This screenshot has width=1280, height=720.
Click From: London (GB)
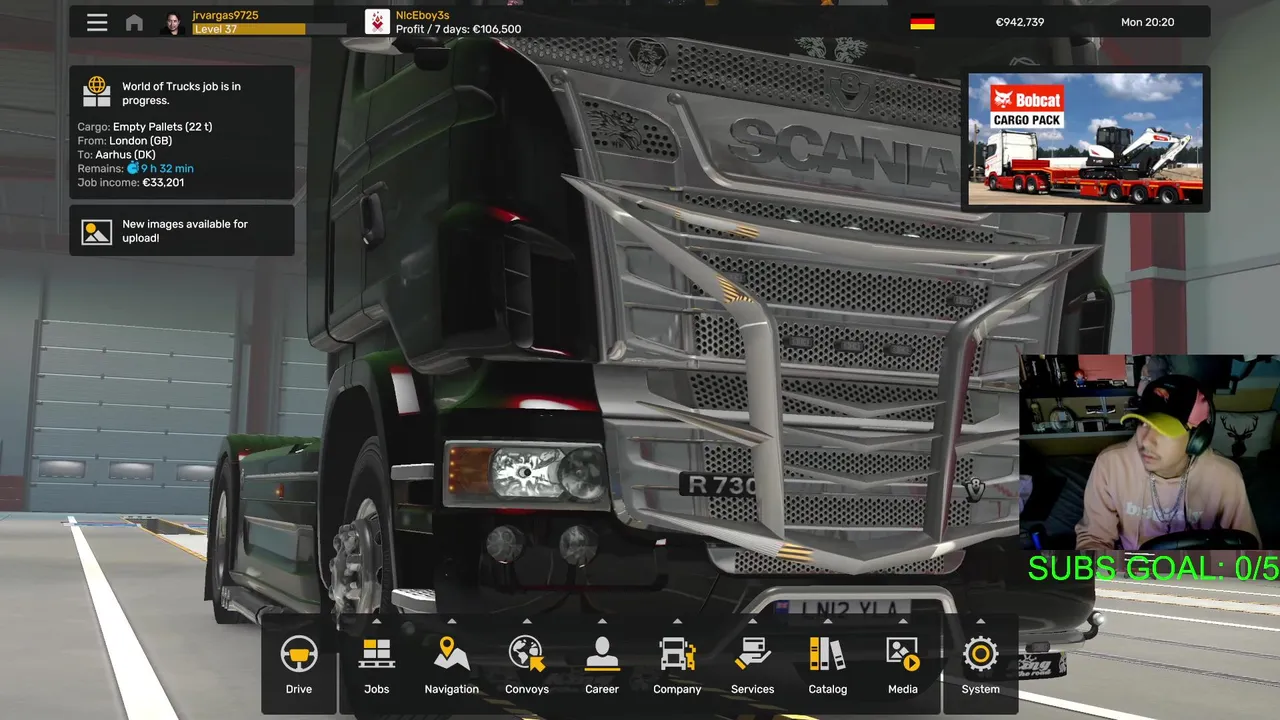pos(125,141)
